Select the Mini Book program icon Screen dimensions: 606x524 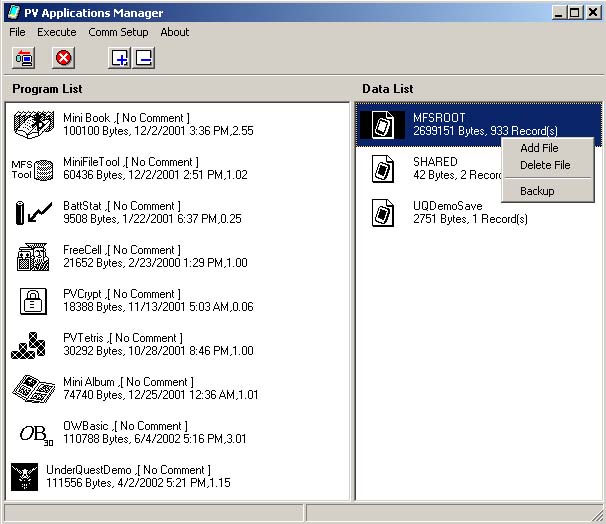point(34,124)
